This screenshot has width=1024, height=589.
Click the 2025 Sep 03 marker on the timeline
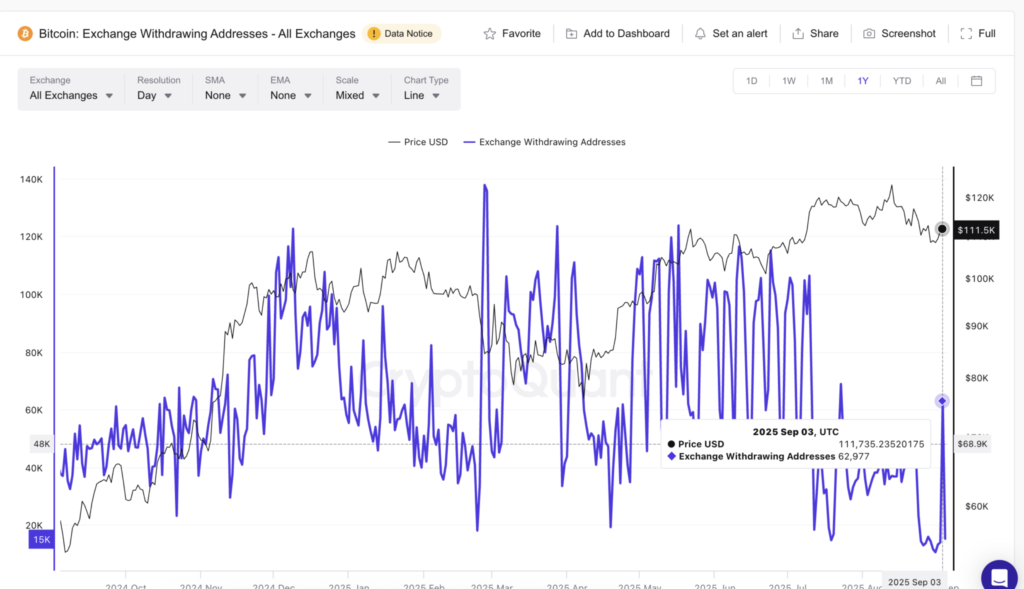click(x=914, y=581)
